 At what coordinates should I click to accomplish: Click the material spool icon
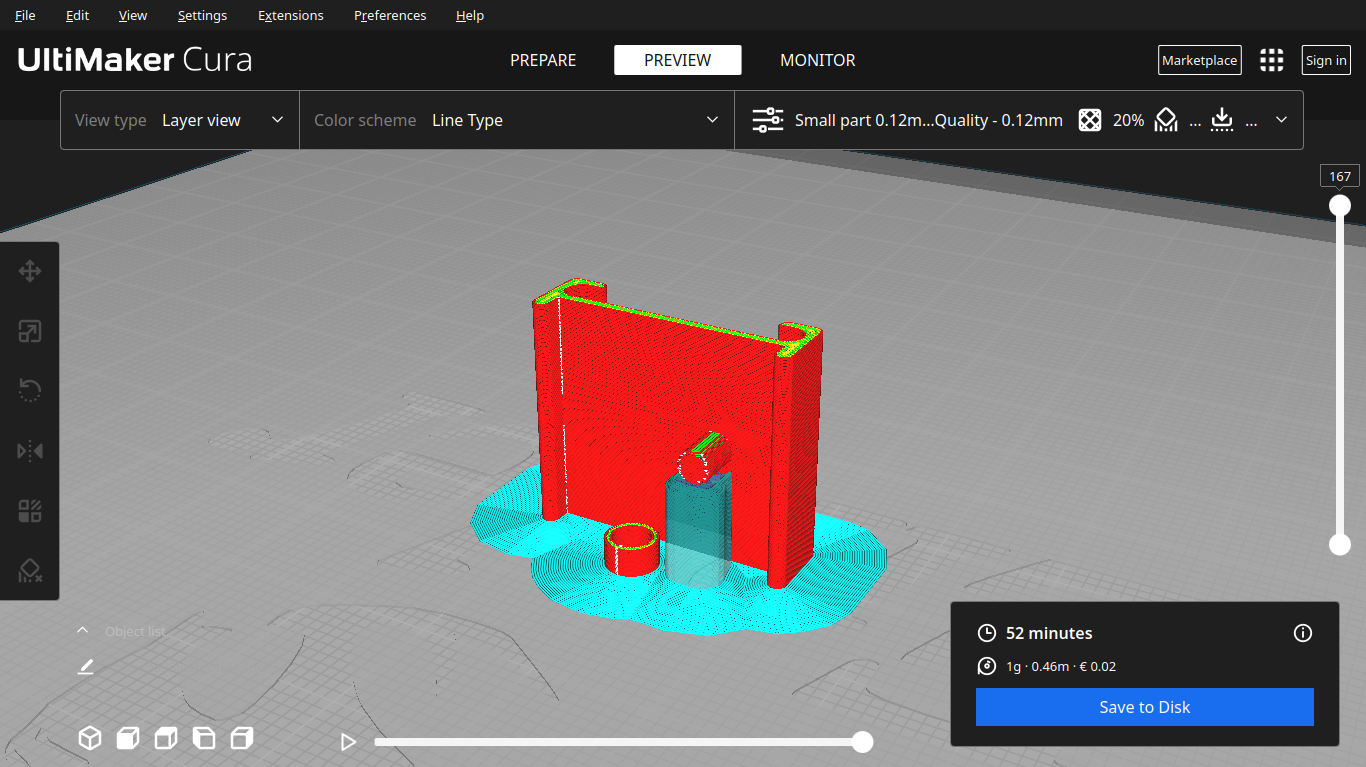pos(987,667)
